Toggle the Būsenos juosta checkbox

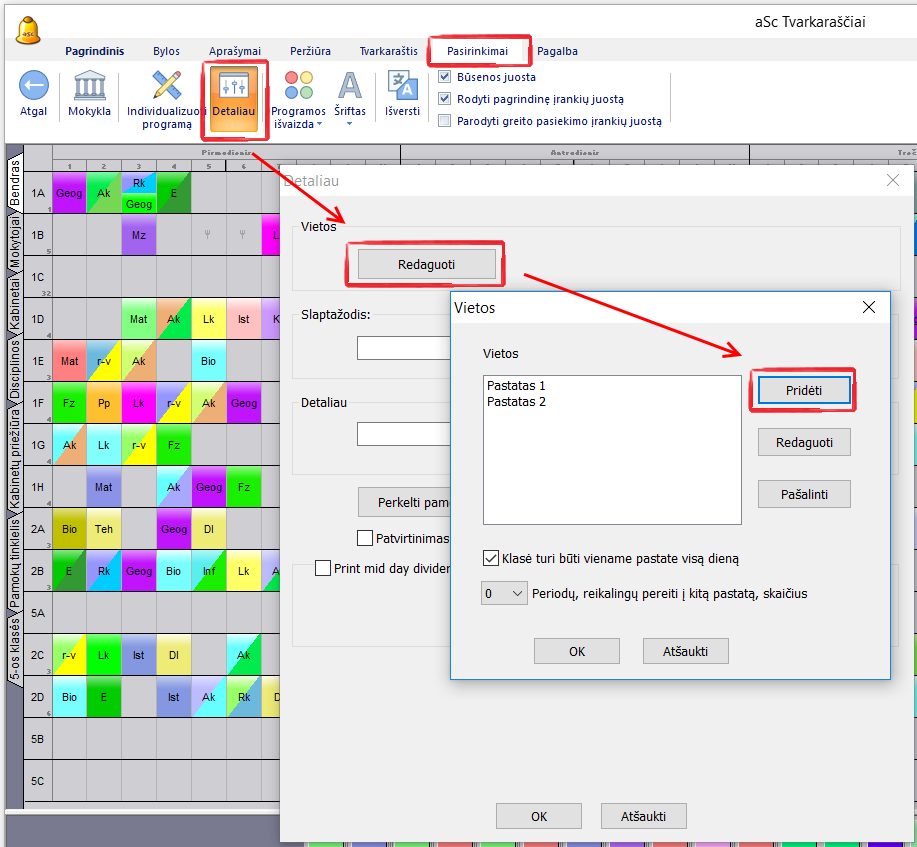[445, 77]
